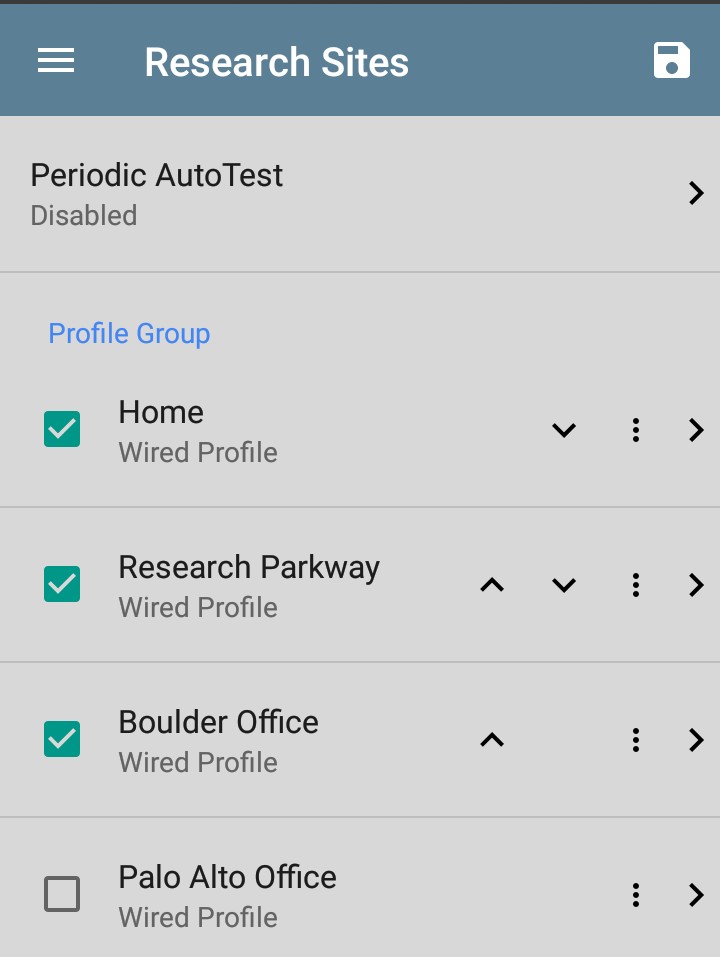The image size is (720, 957).
Task: Save the profile group with the disk icon
Action: (x=672, y=60)
